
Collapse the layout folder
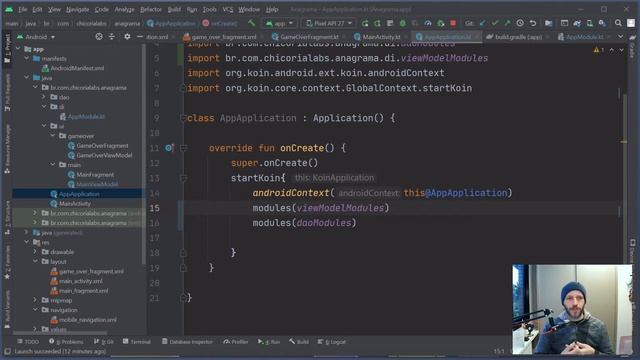click(x=36, y=261)
